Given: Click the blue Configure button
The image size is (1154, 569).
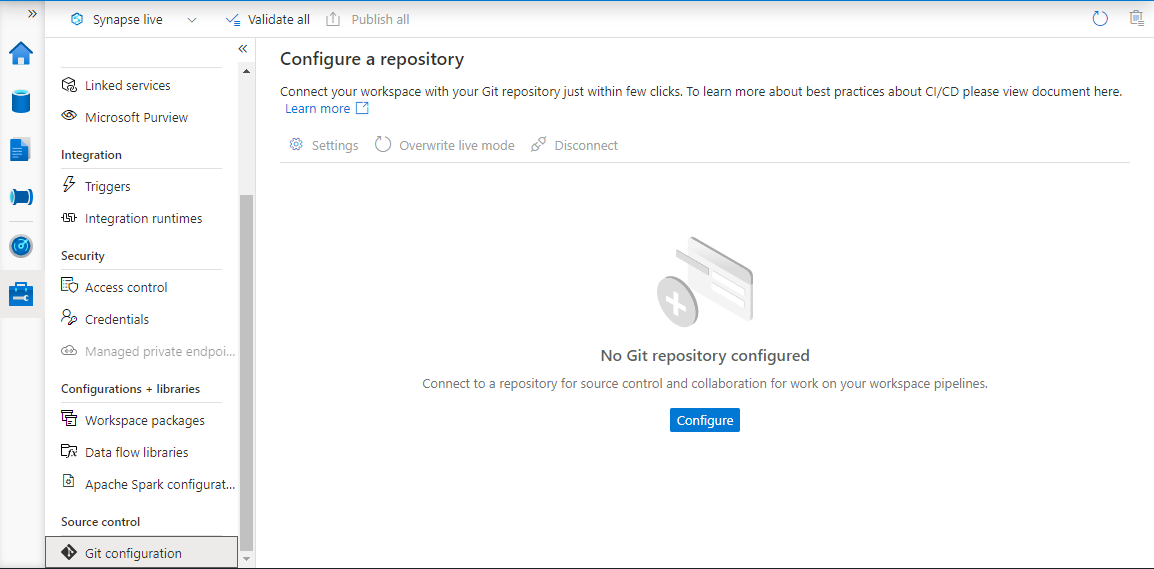Looking at the screenshot, I should (x=704, y=420).
